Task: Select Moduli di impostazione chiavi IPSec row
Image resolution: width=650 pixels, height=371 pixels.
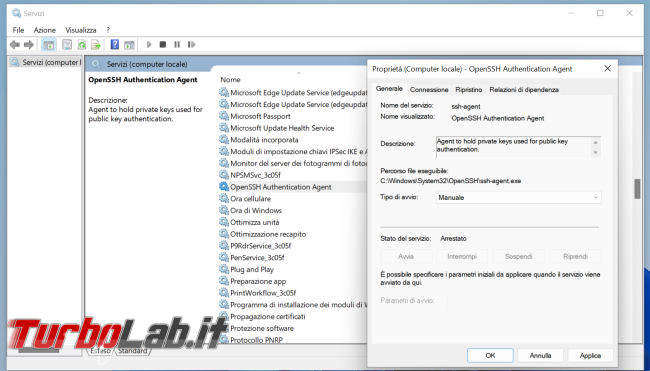Action: 292,151
